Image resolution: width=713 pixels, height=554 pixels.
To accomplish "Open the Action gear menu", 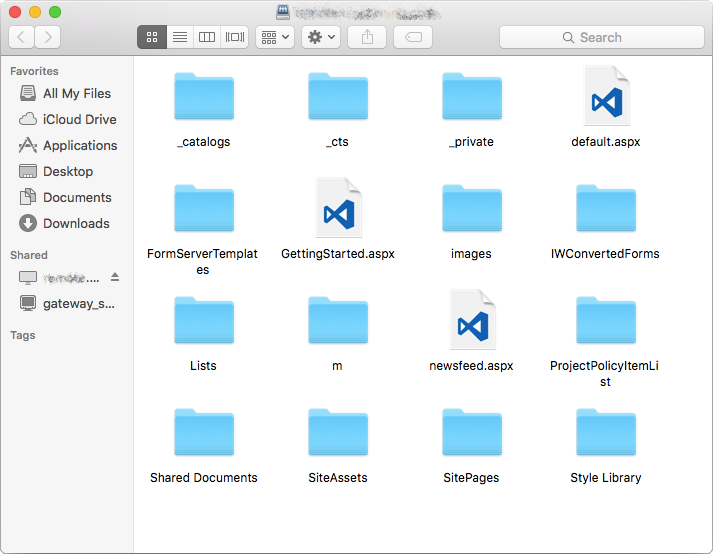I will coord(321,37).
